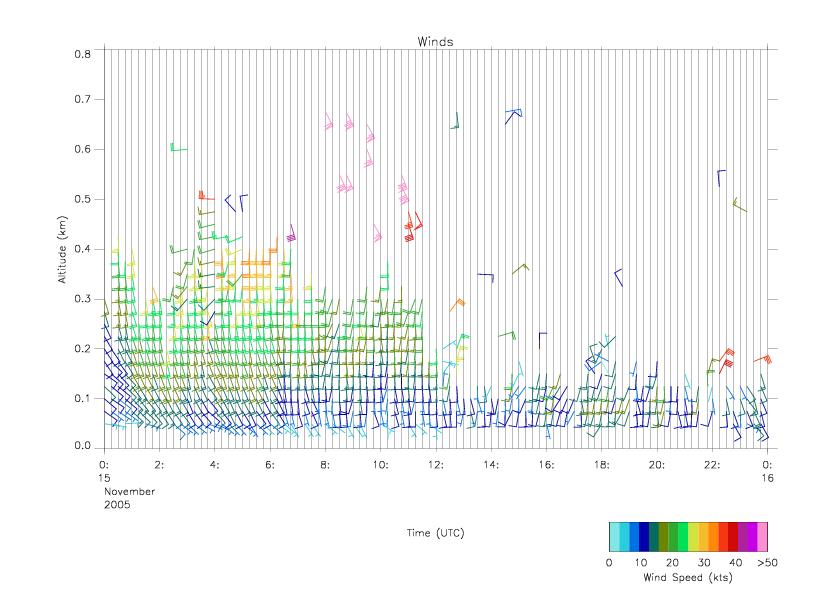Click the "20:" time tick label
This screenshot has width=827, height=611.
[x=657, y=465]
